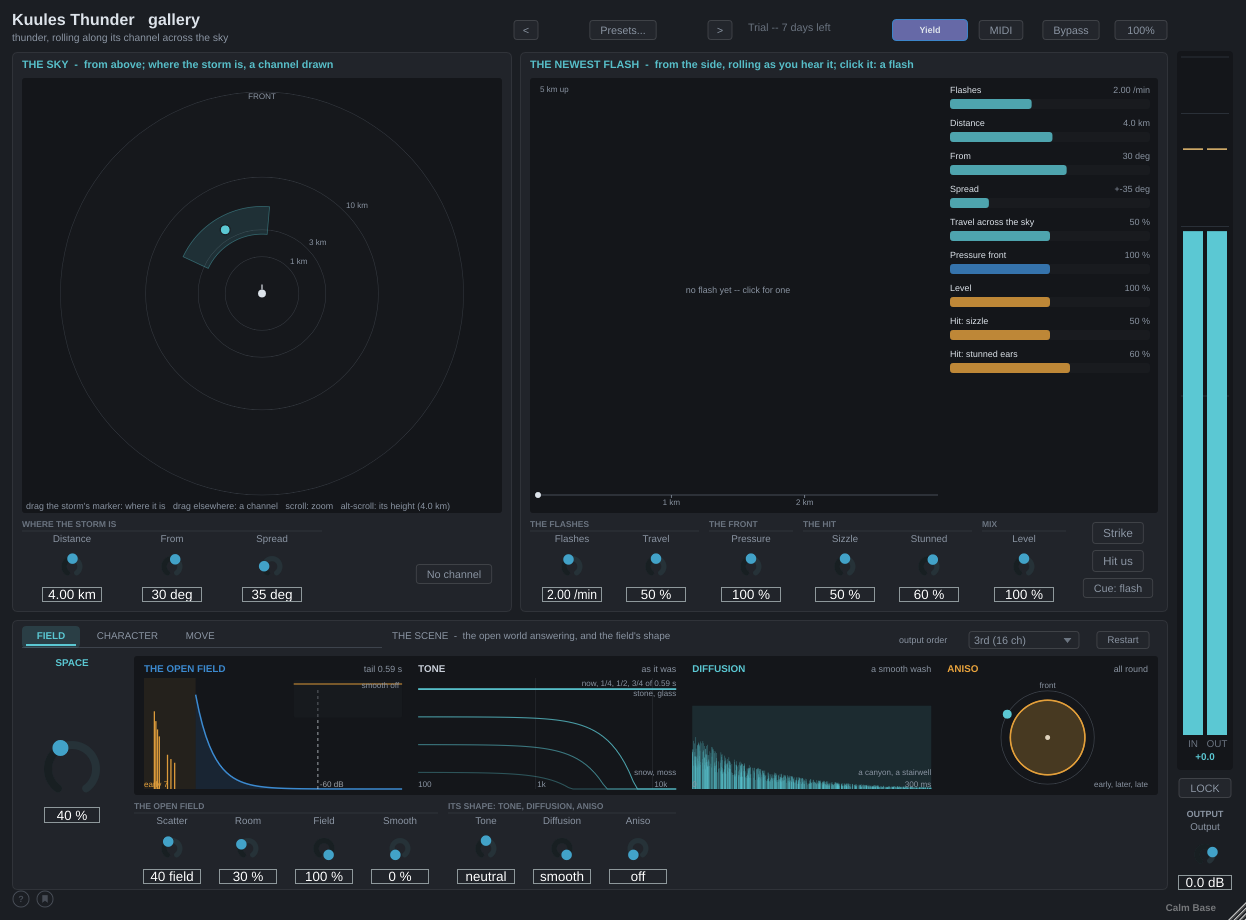Viewport: 1246px width, 920px height.
Task: Enable the MIDI button
Action: click(1001, 30)
